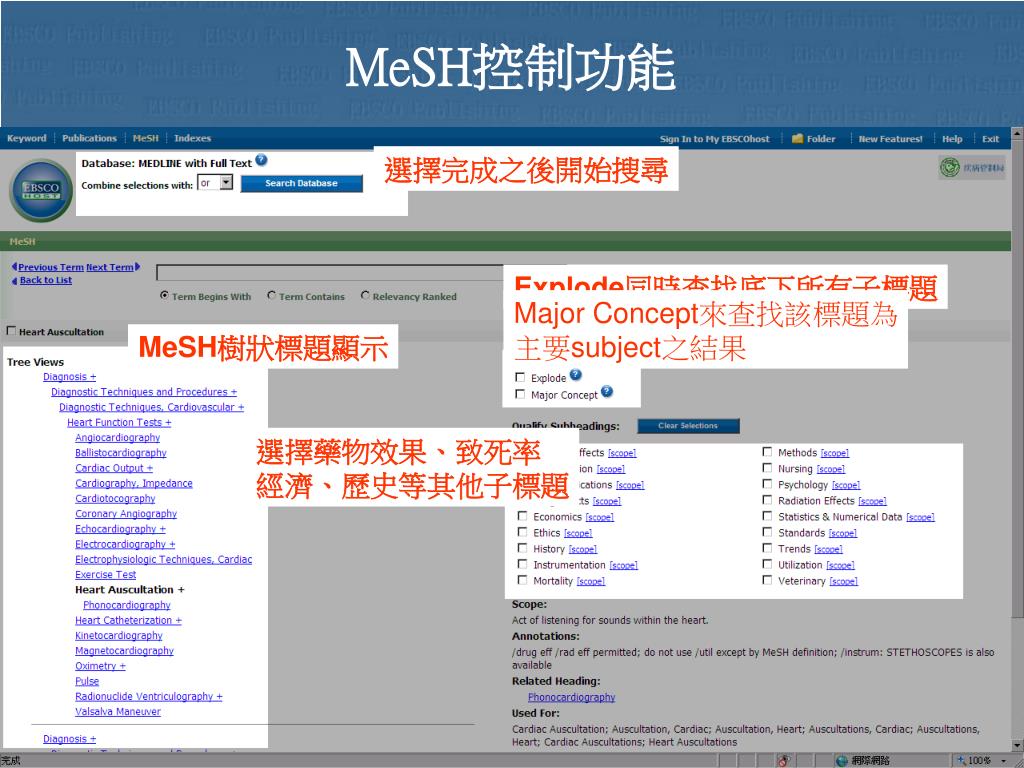Open the New Features! menu item
This screenshot has height=768, width=1024.
point(890,139)
